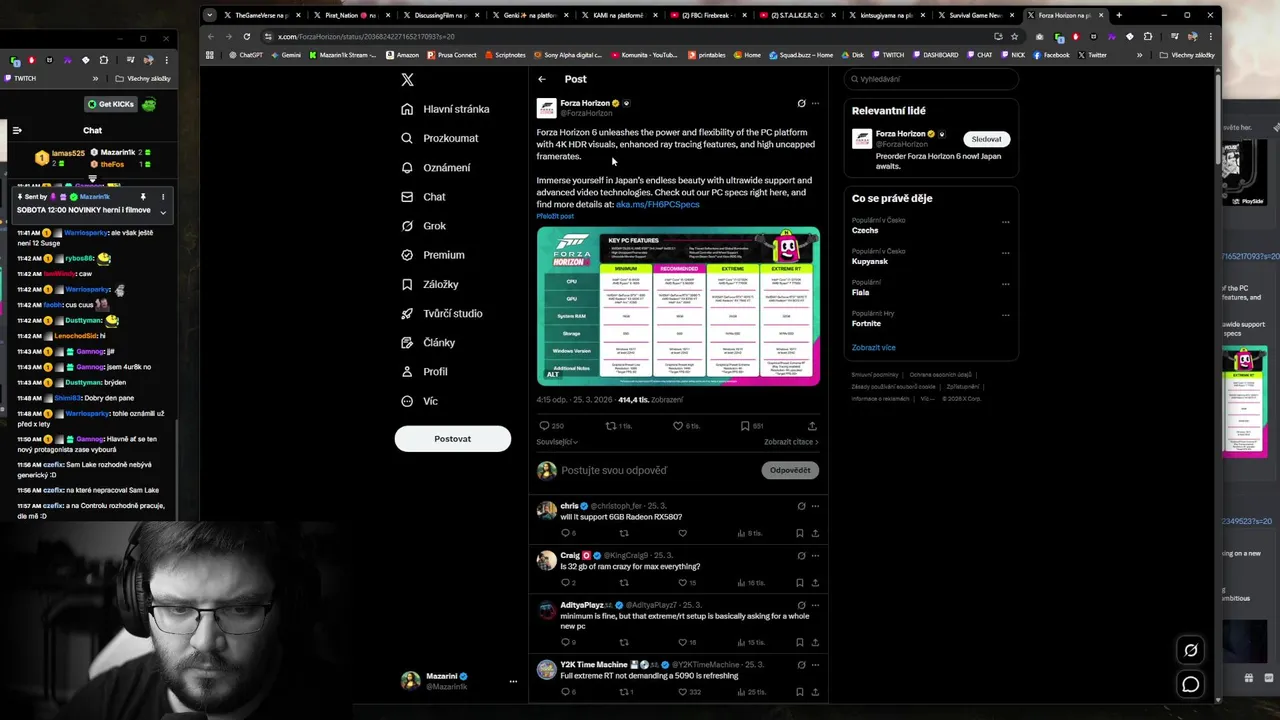
Task: Open Záložky bookmarks in X sidebar
Action: point(430,284)
